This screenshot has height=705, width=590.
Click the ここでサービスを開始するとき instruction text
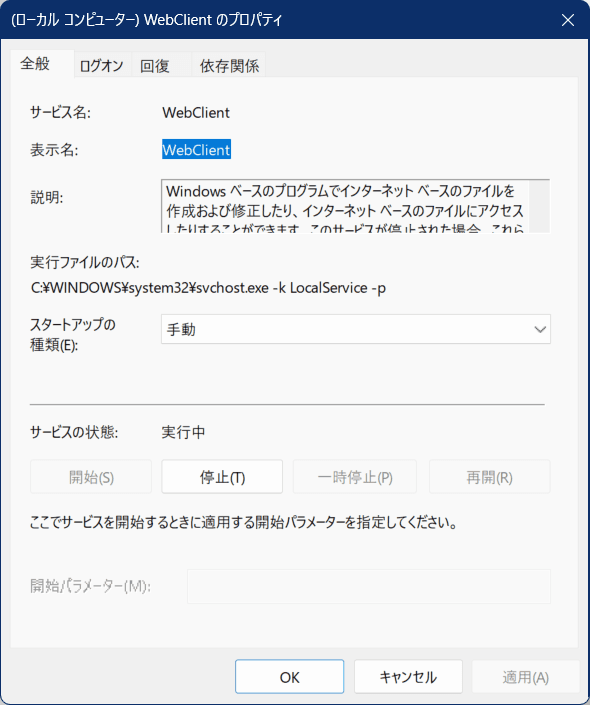(x=244, y=522)
